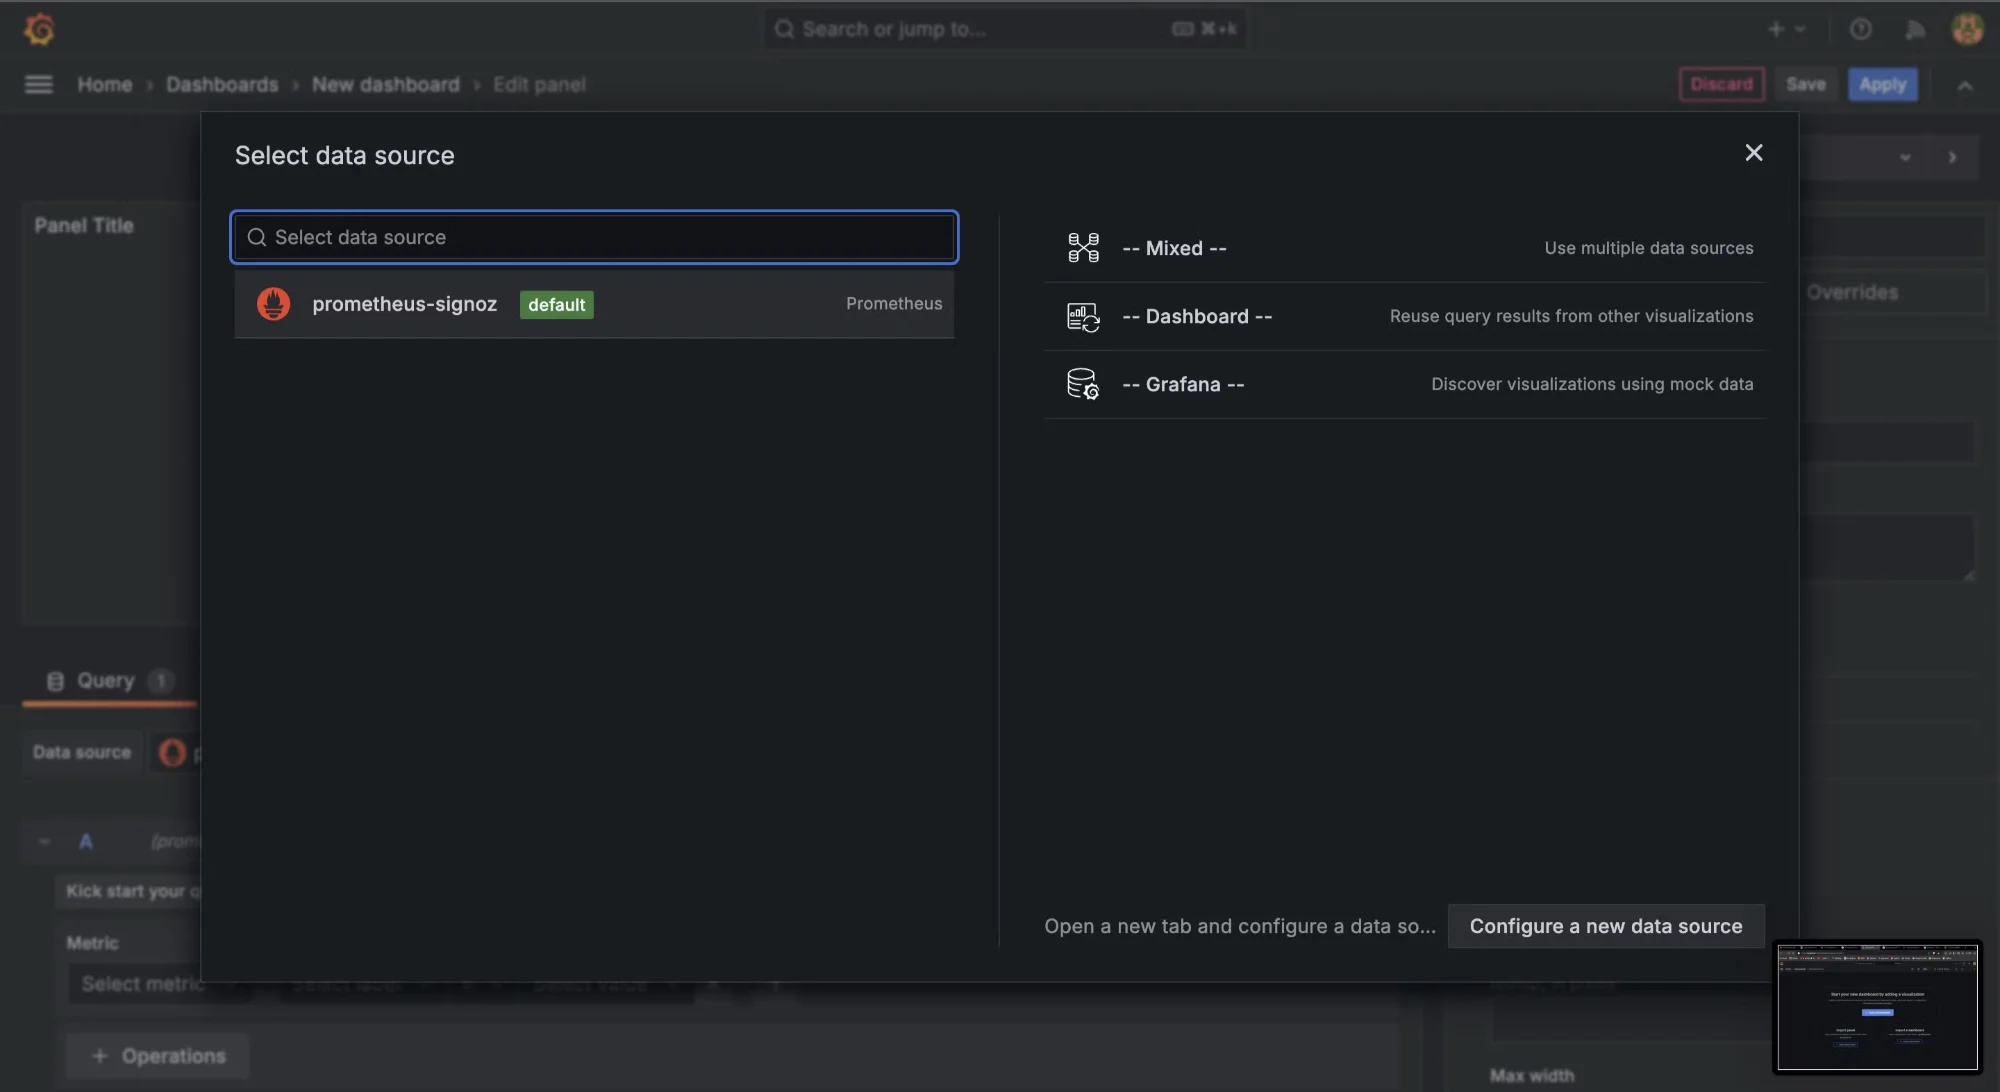The width and height of the screenshot is (2000, 1092).
Task: Open Search or jump to field
Action: [1005, 29]
